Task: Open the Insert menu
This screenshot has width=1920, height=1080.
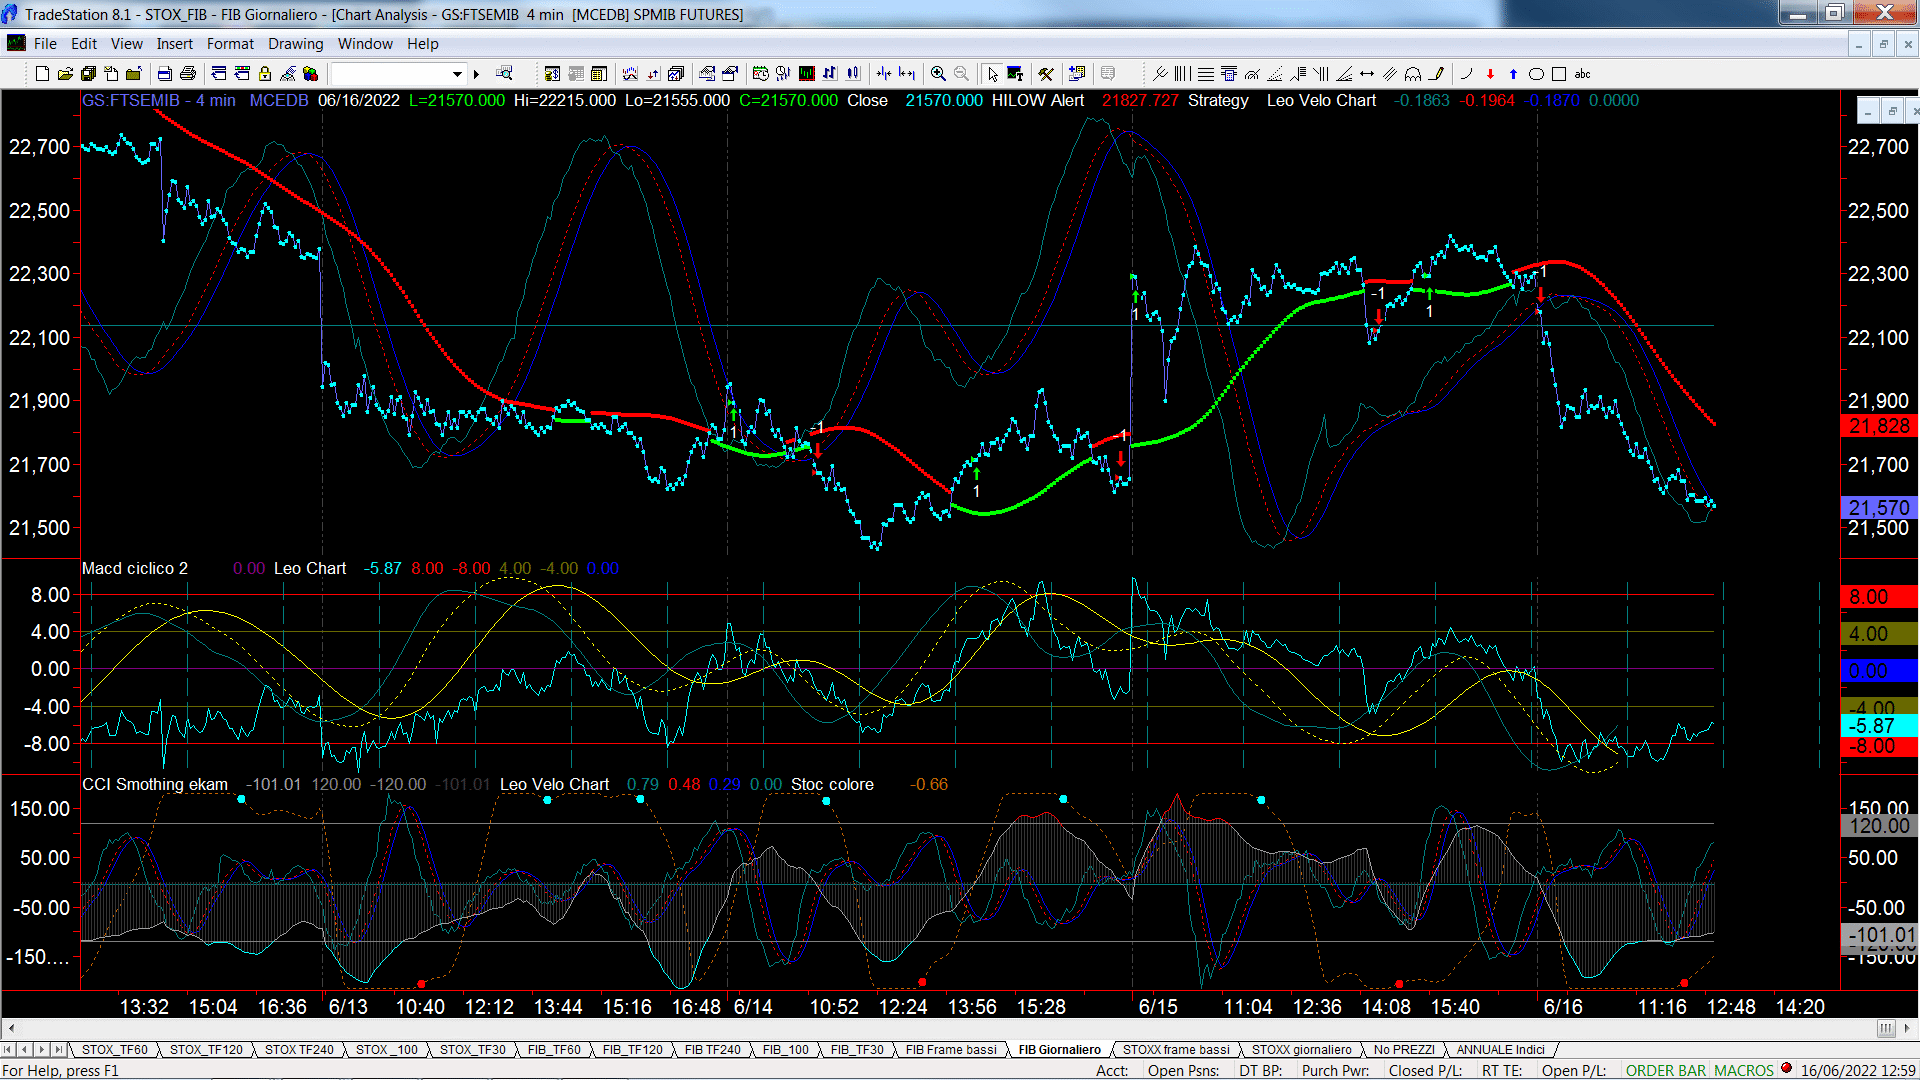Action: (x=175, y=44)
